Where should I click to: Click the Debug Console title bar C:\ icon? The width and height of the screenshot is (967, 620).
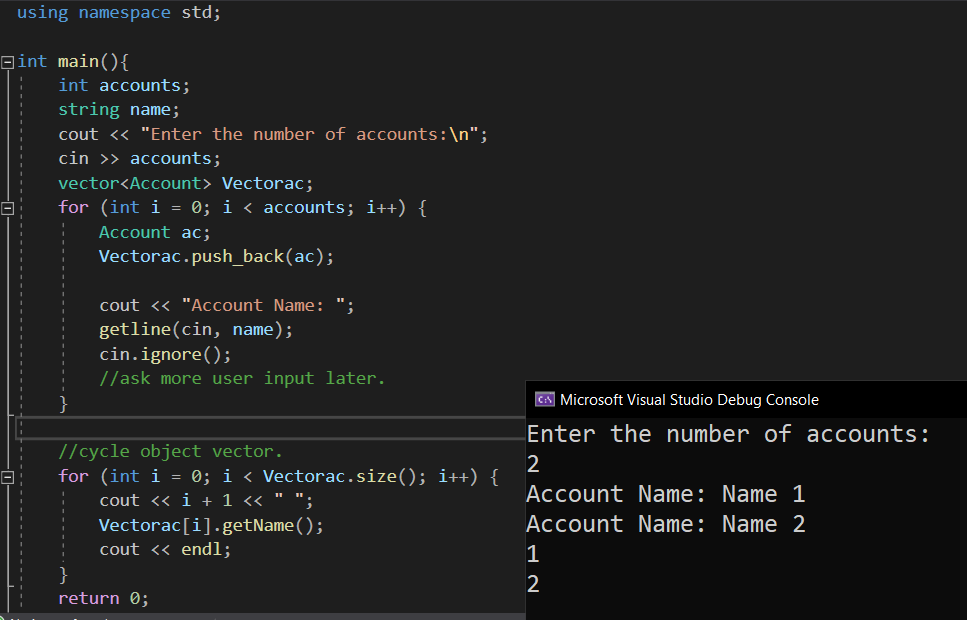pos(545,398)
